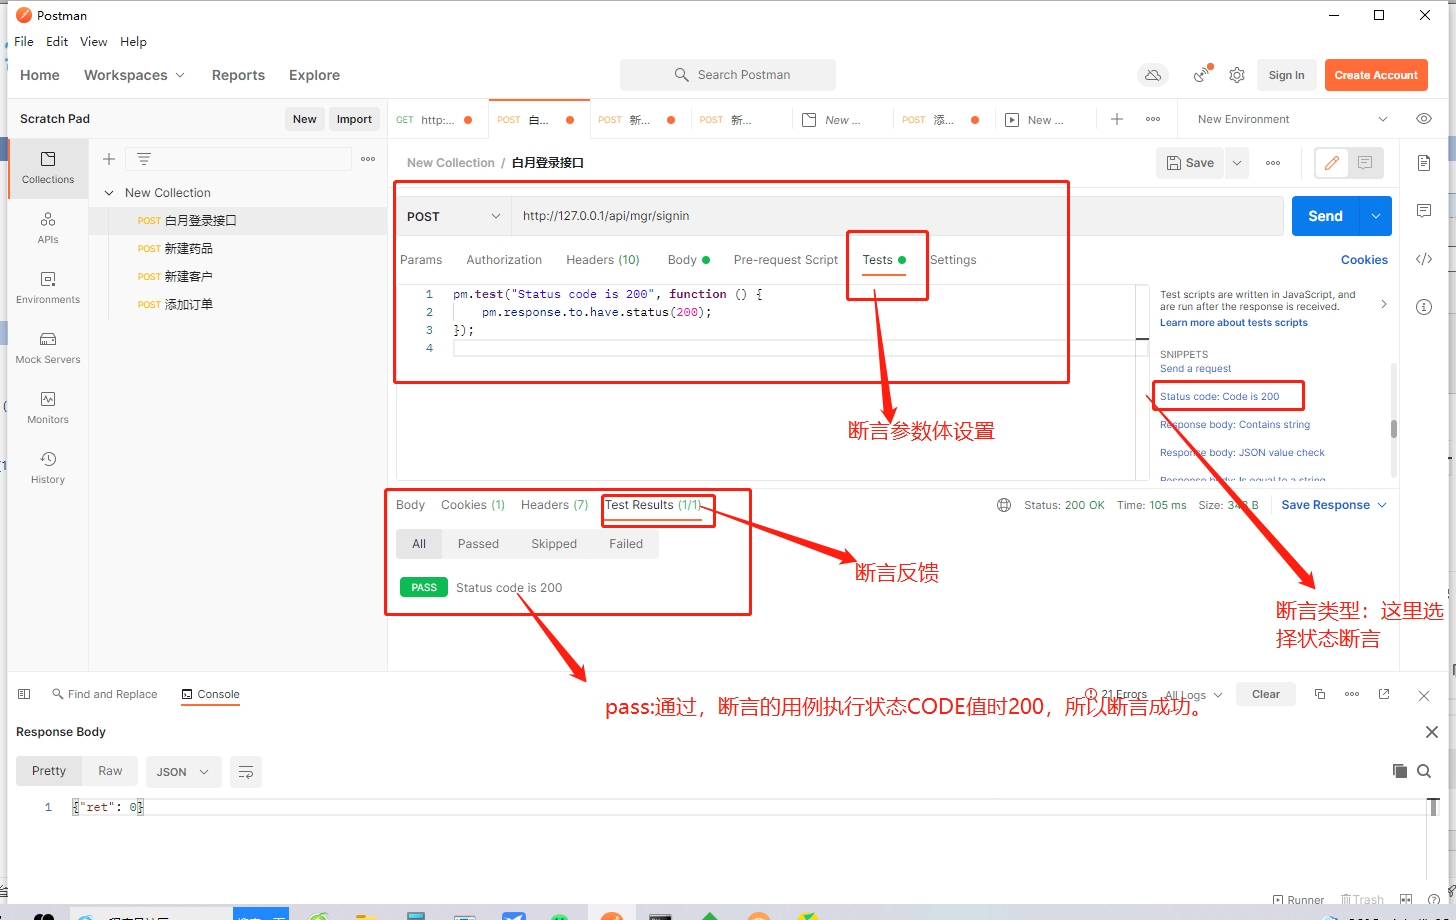Filter test results to All
The height and width of the screenshot is (920, 1456).
coord(419,544)
